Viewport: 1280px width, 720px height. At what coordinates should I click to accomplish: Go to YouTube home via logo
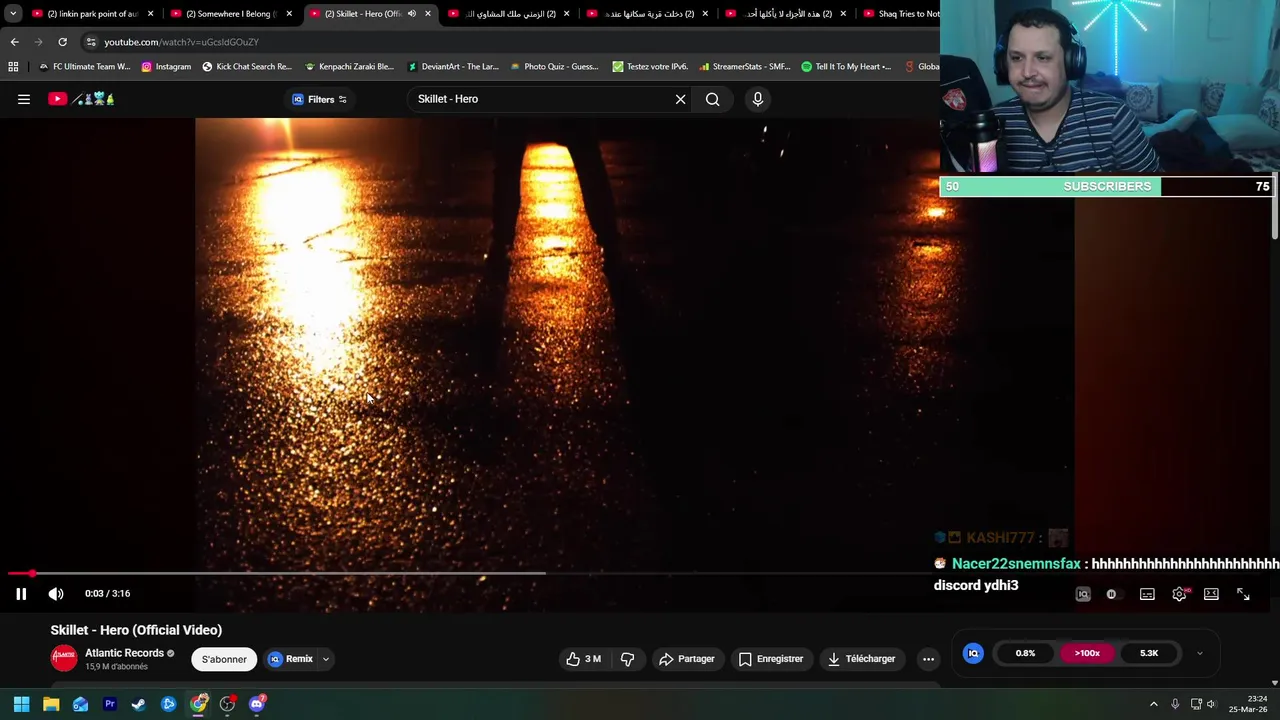tap(82, 99)
